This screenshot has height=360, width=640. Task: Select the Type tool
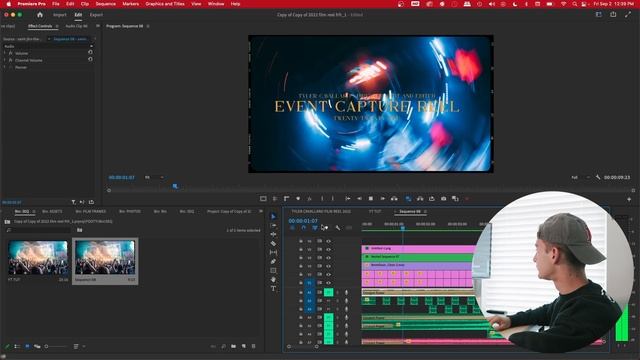click(273, 289)
